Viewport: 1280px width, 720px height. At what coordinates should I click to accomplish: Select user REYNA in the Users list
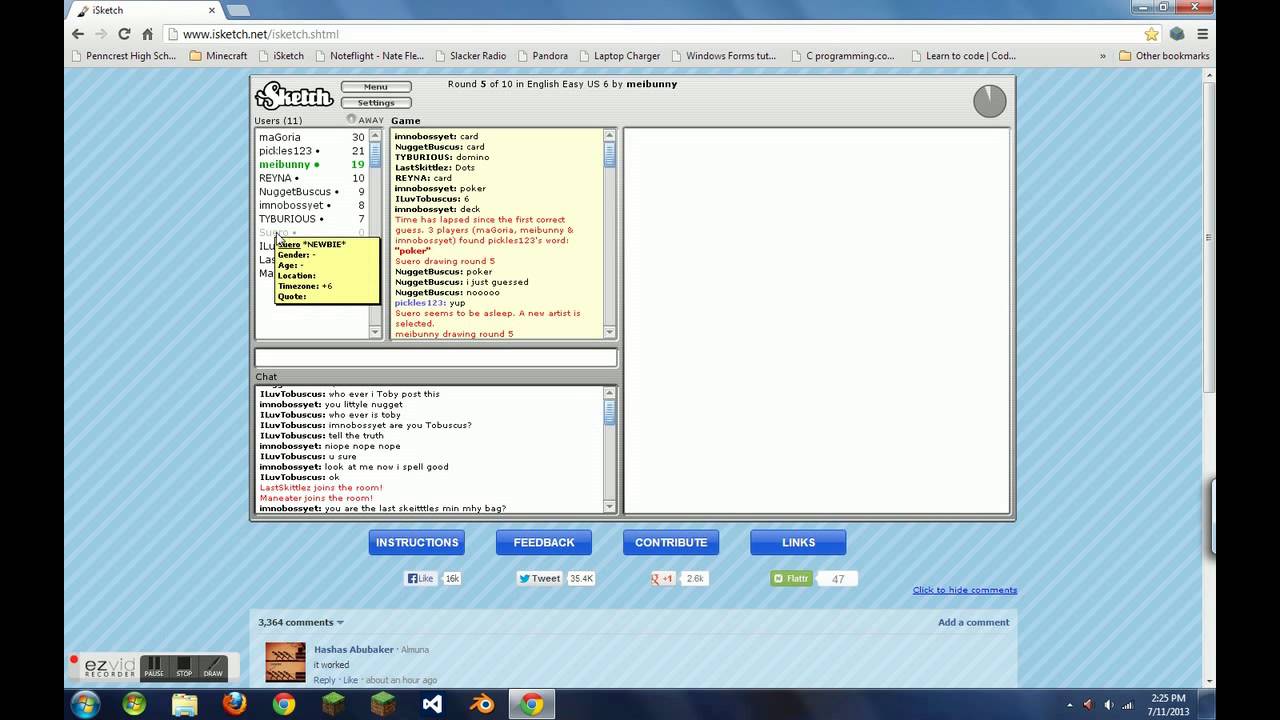tap(312, 178)
